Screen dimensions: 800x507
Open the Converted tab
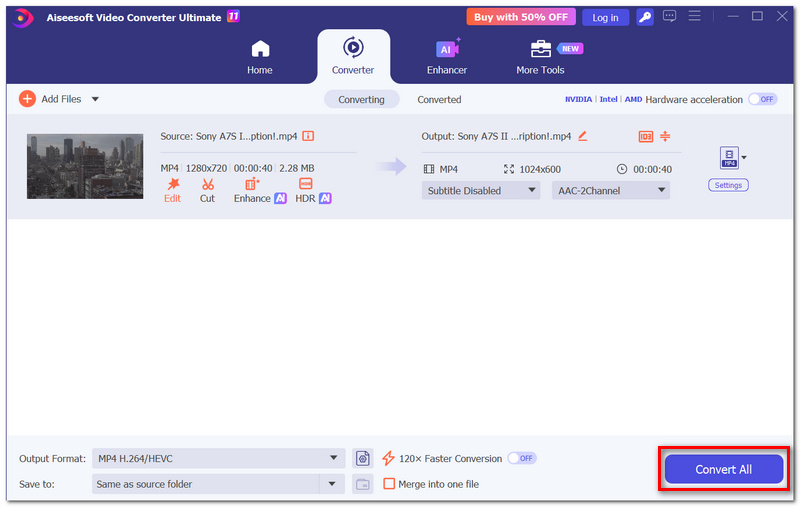click(439, 99)
